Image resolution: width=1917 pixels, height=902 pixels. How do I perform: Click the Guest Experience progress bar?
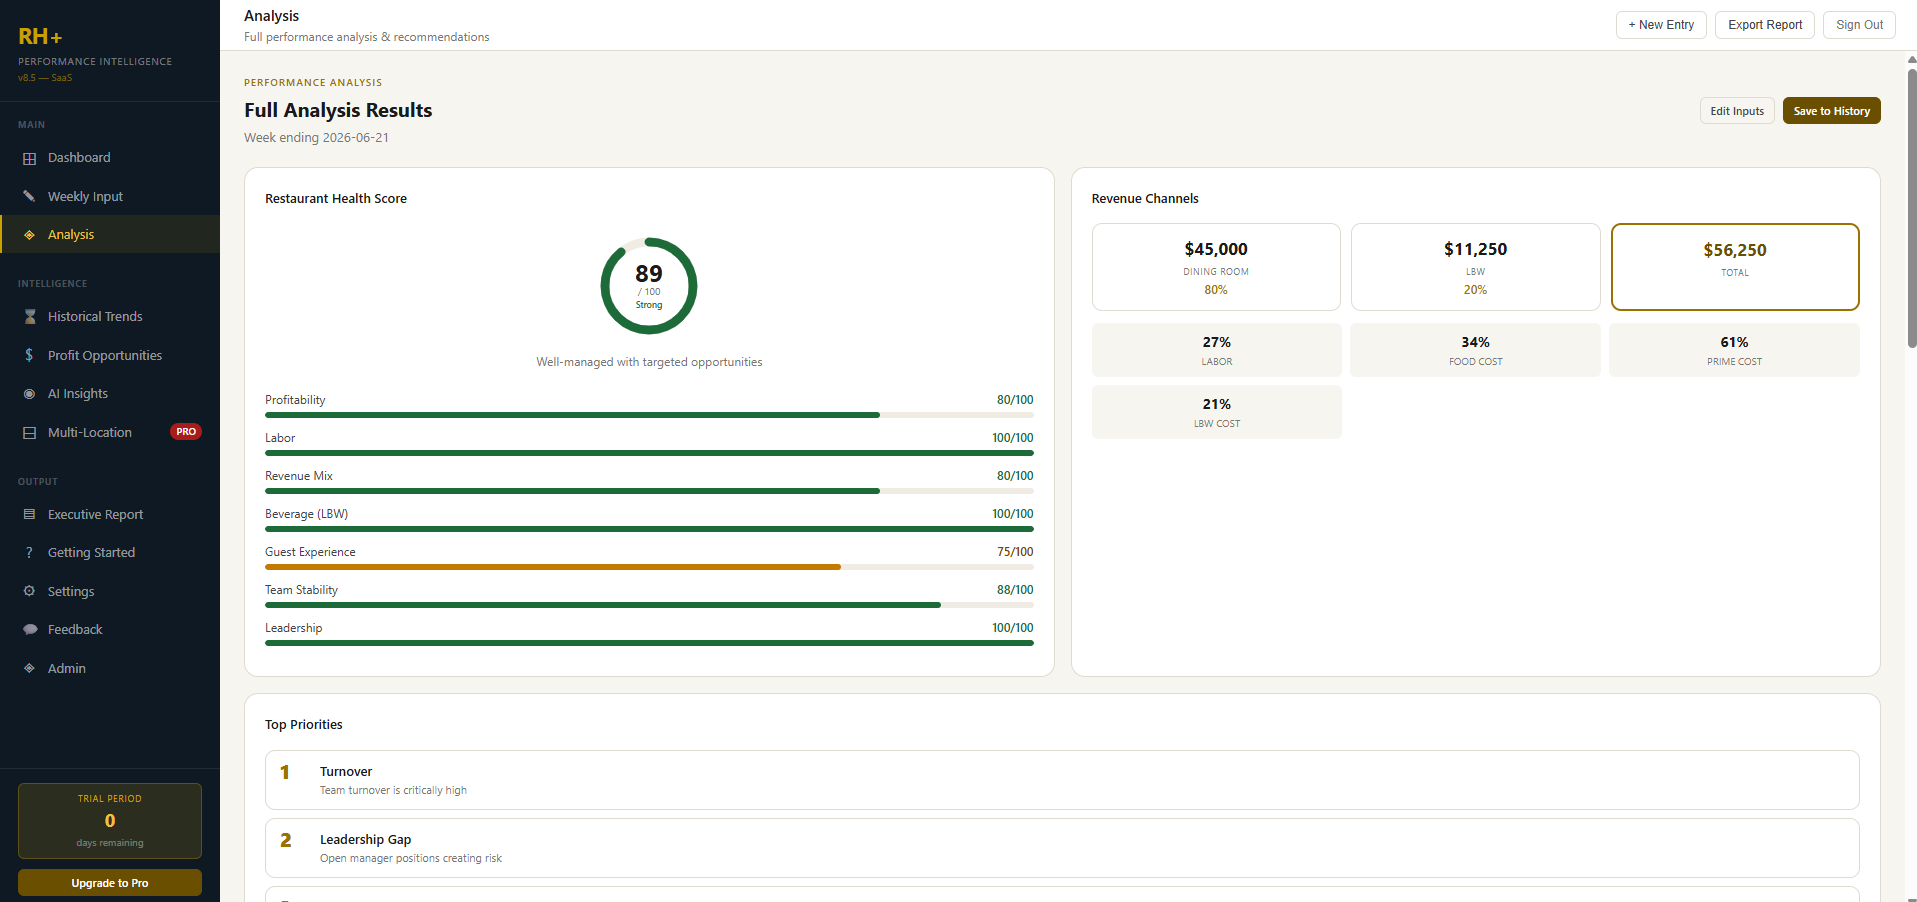tap(649, 567)
